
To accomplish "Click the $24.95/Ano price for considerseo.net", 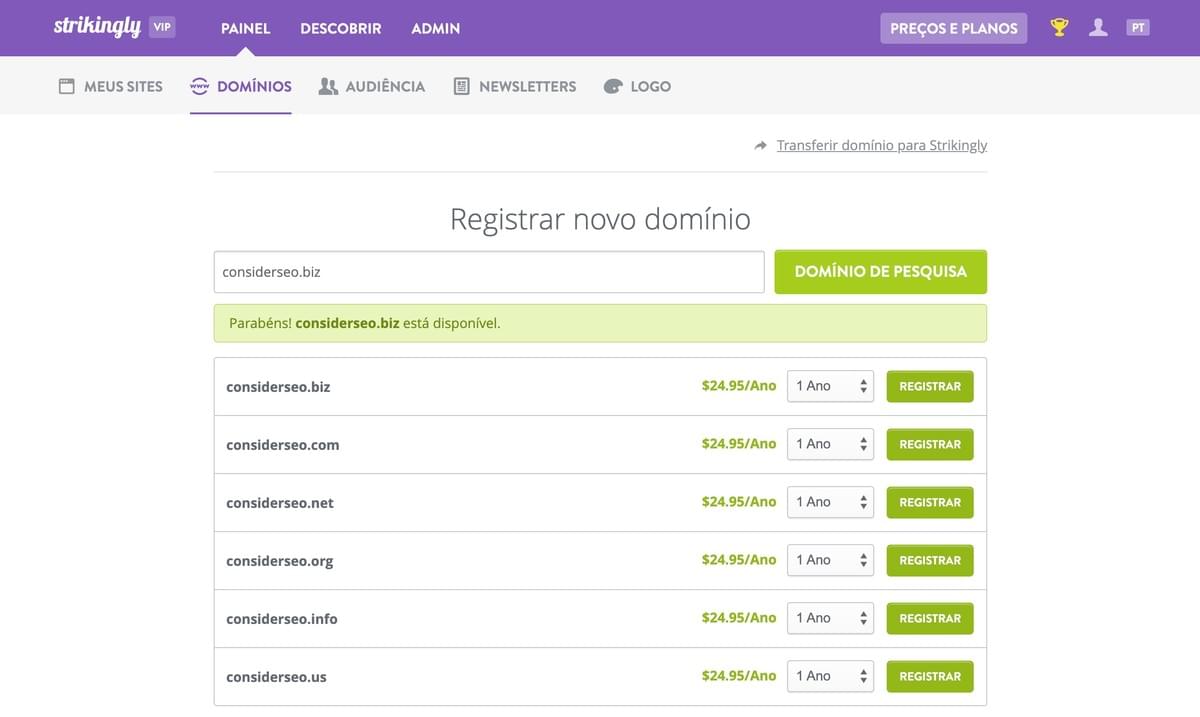I will [739, 502].
